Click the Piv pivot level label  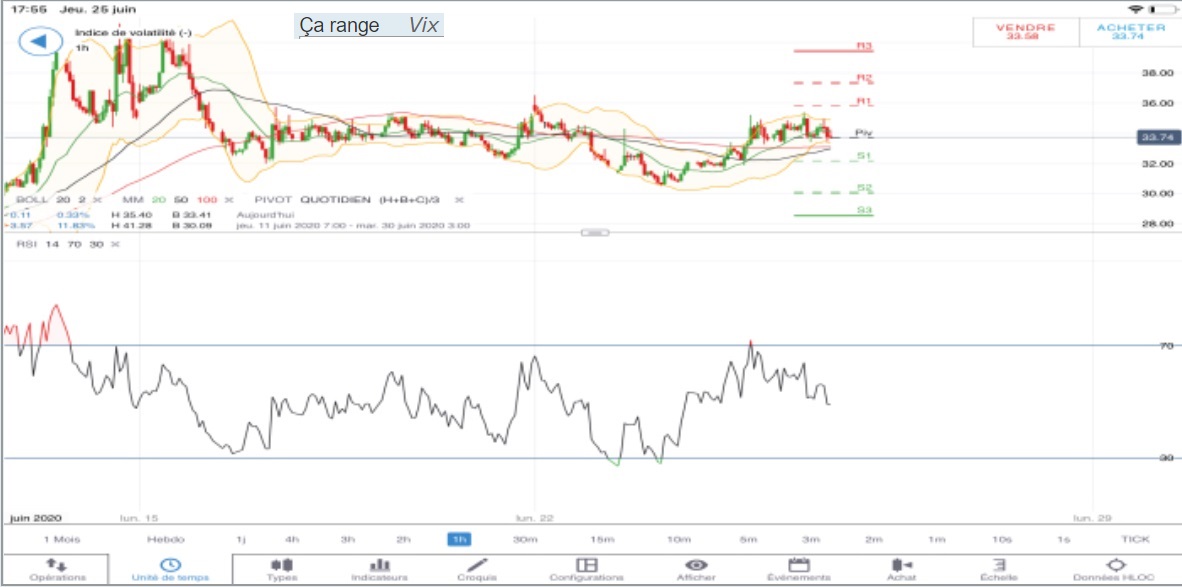(864, 133)
